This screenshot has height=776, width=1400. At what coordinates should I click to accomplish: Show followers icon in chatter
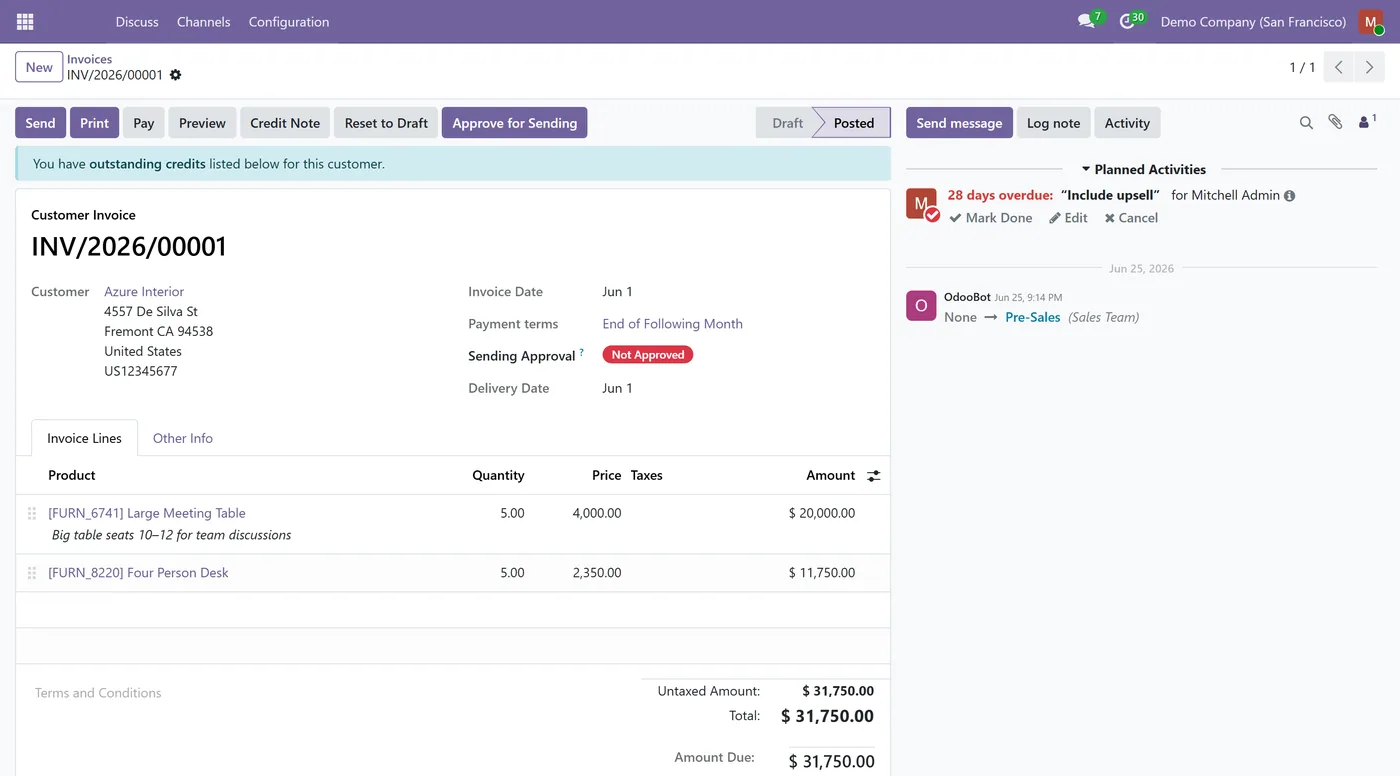[1366, 122]
